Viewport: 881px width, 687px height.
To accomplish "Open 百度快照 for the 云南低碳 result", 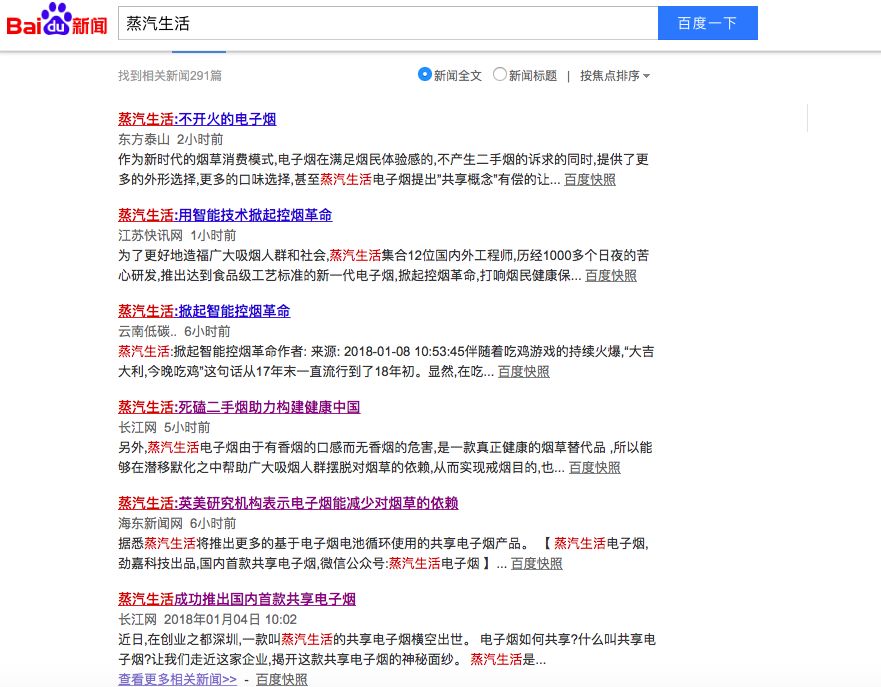I will pos(524,372).
